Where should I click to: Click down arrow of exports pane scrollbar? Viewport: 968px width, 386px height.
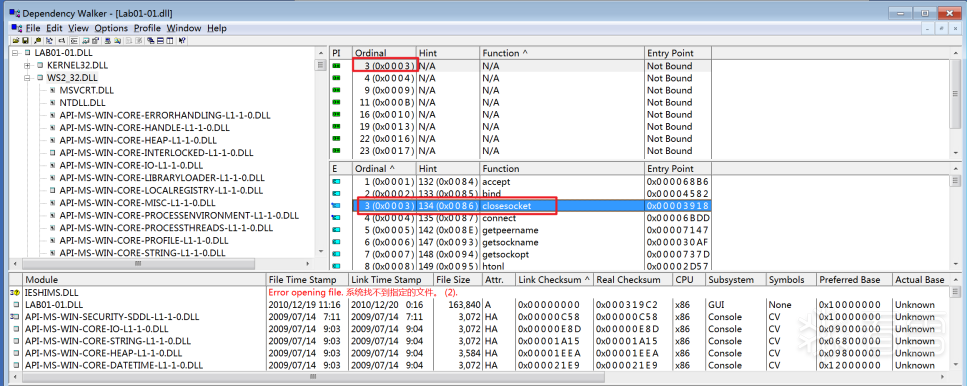pyautogui.click(x=956, y=265)
